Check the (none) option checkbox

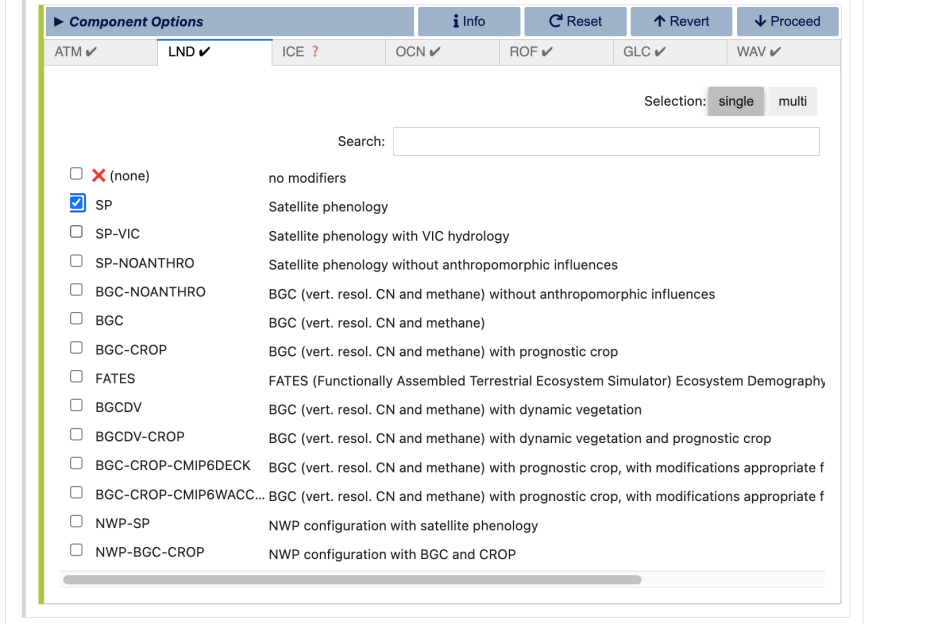click(77, 175)
